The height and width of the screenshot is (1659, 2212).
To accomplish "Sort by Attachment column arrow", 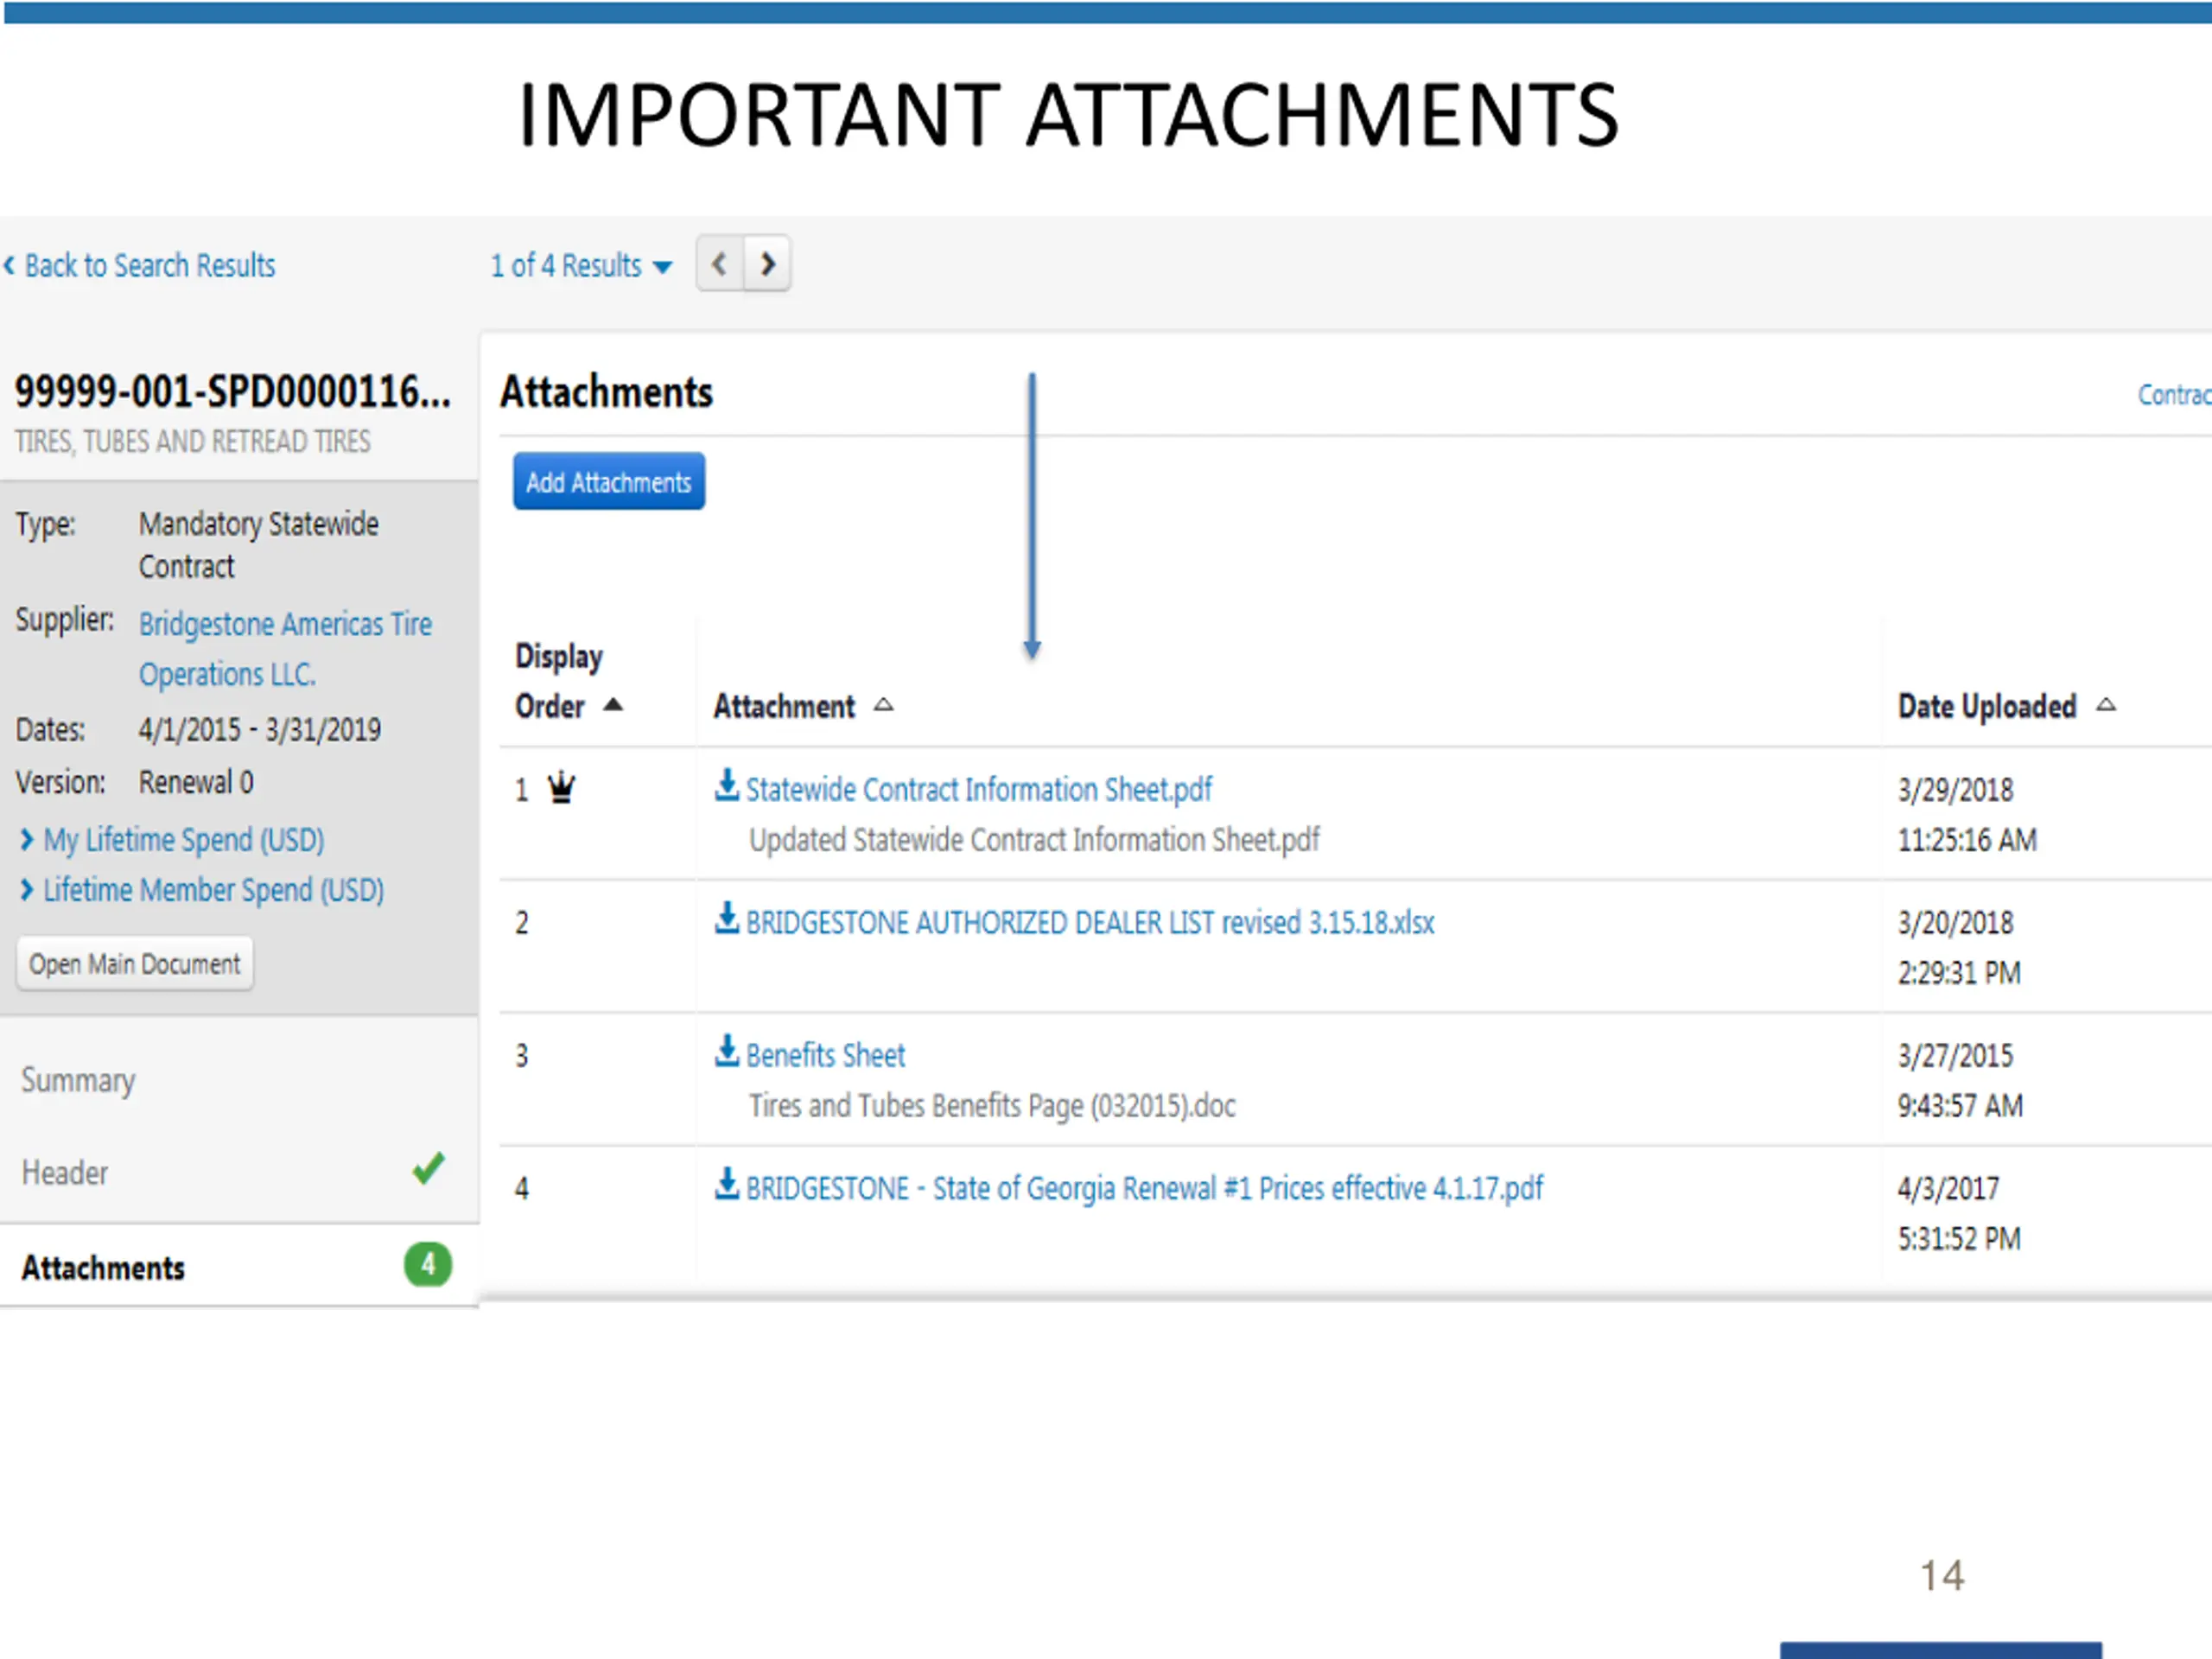I will (884, 705).
